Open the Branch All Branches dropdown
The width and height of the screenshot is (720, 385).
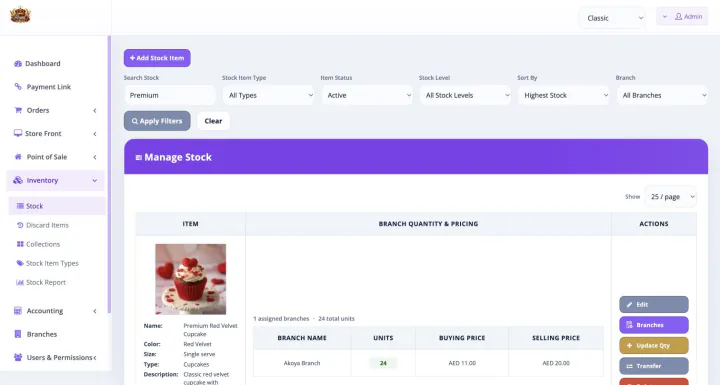662,95
